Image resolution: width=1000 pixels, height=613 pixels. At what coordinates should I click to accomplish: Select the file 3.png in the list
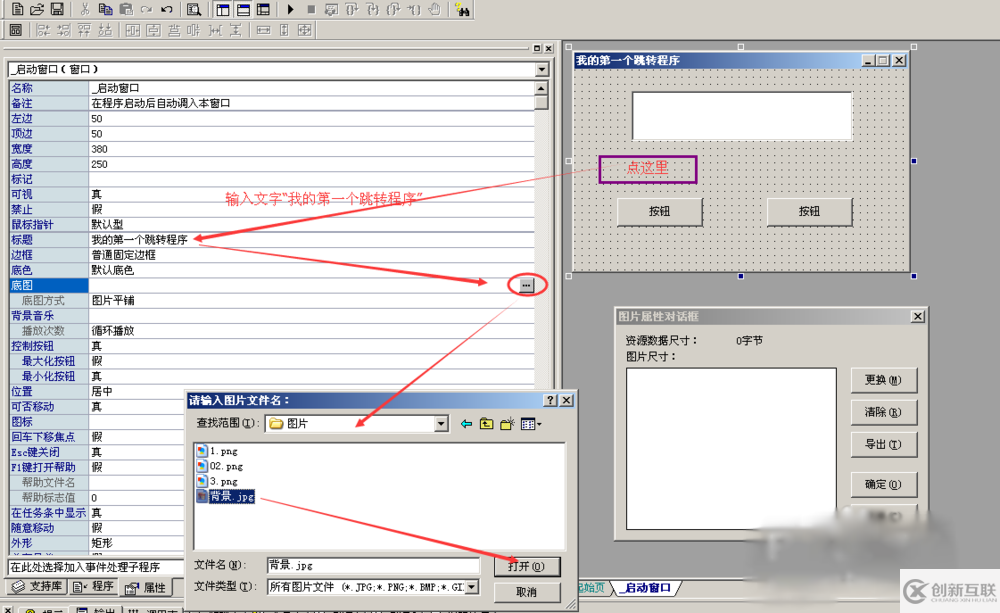point(217,481)
